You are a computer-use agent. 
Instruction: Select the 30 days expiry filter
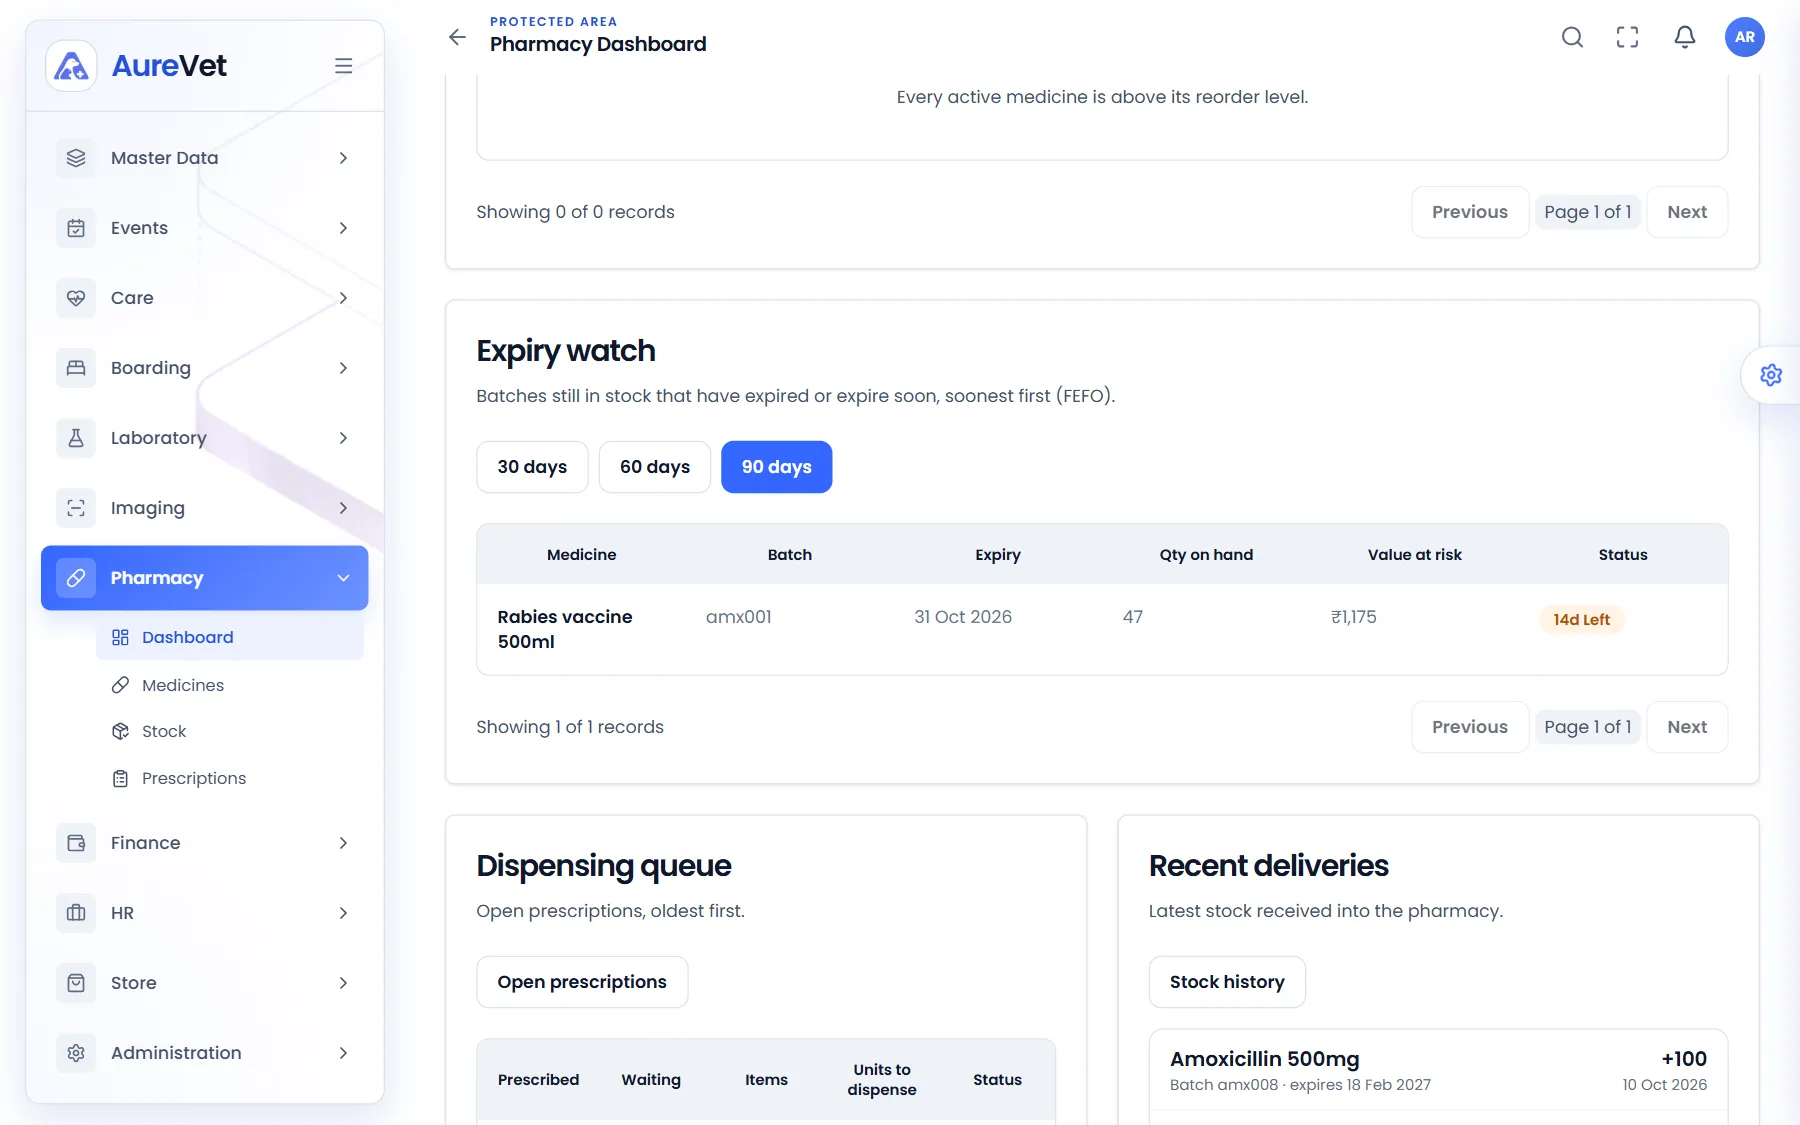pyautogui.click(x=532, y=467)
